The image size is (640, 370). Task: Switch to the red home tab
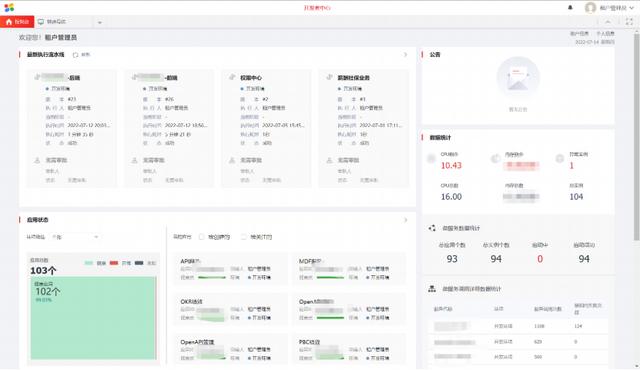[17, 22]
